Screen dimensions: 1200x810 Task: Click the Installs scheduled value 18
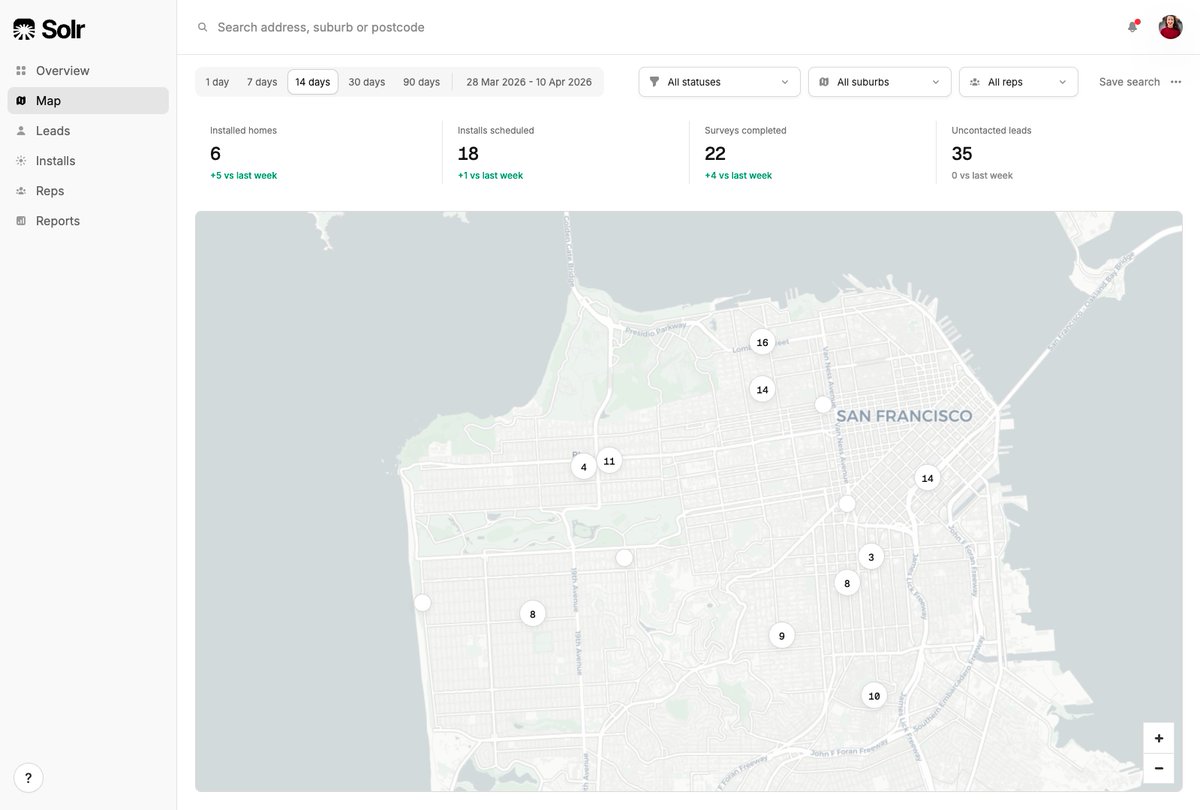468,153
